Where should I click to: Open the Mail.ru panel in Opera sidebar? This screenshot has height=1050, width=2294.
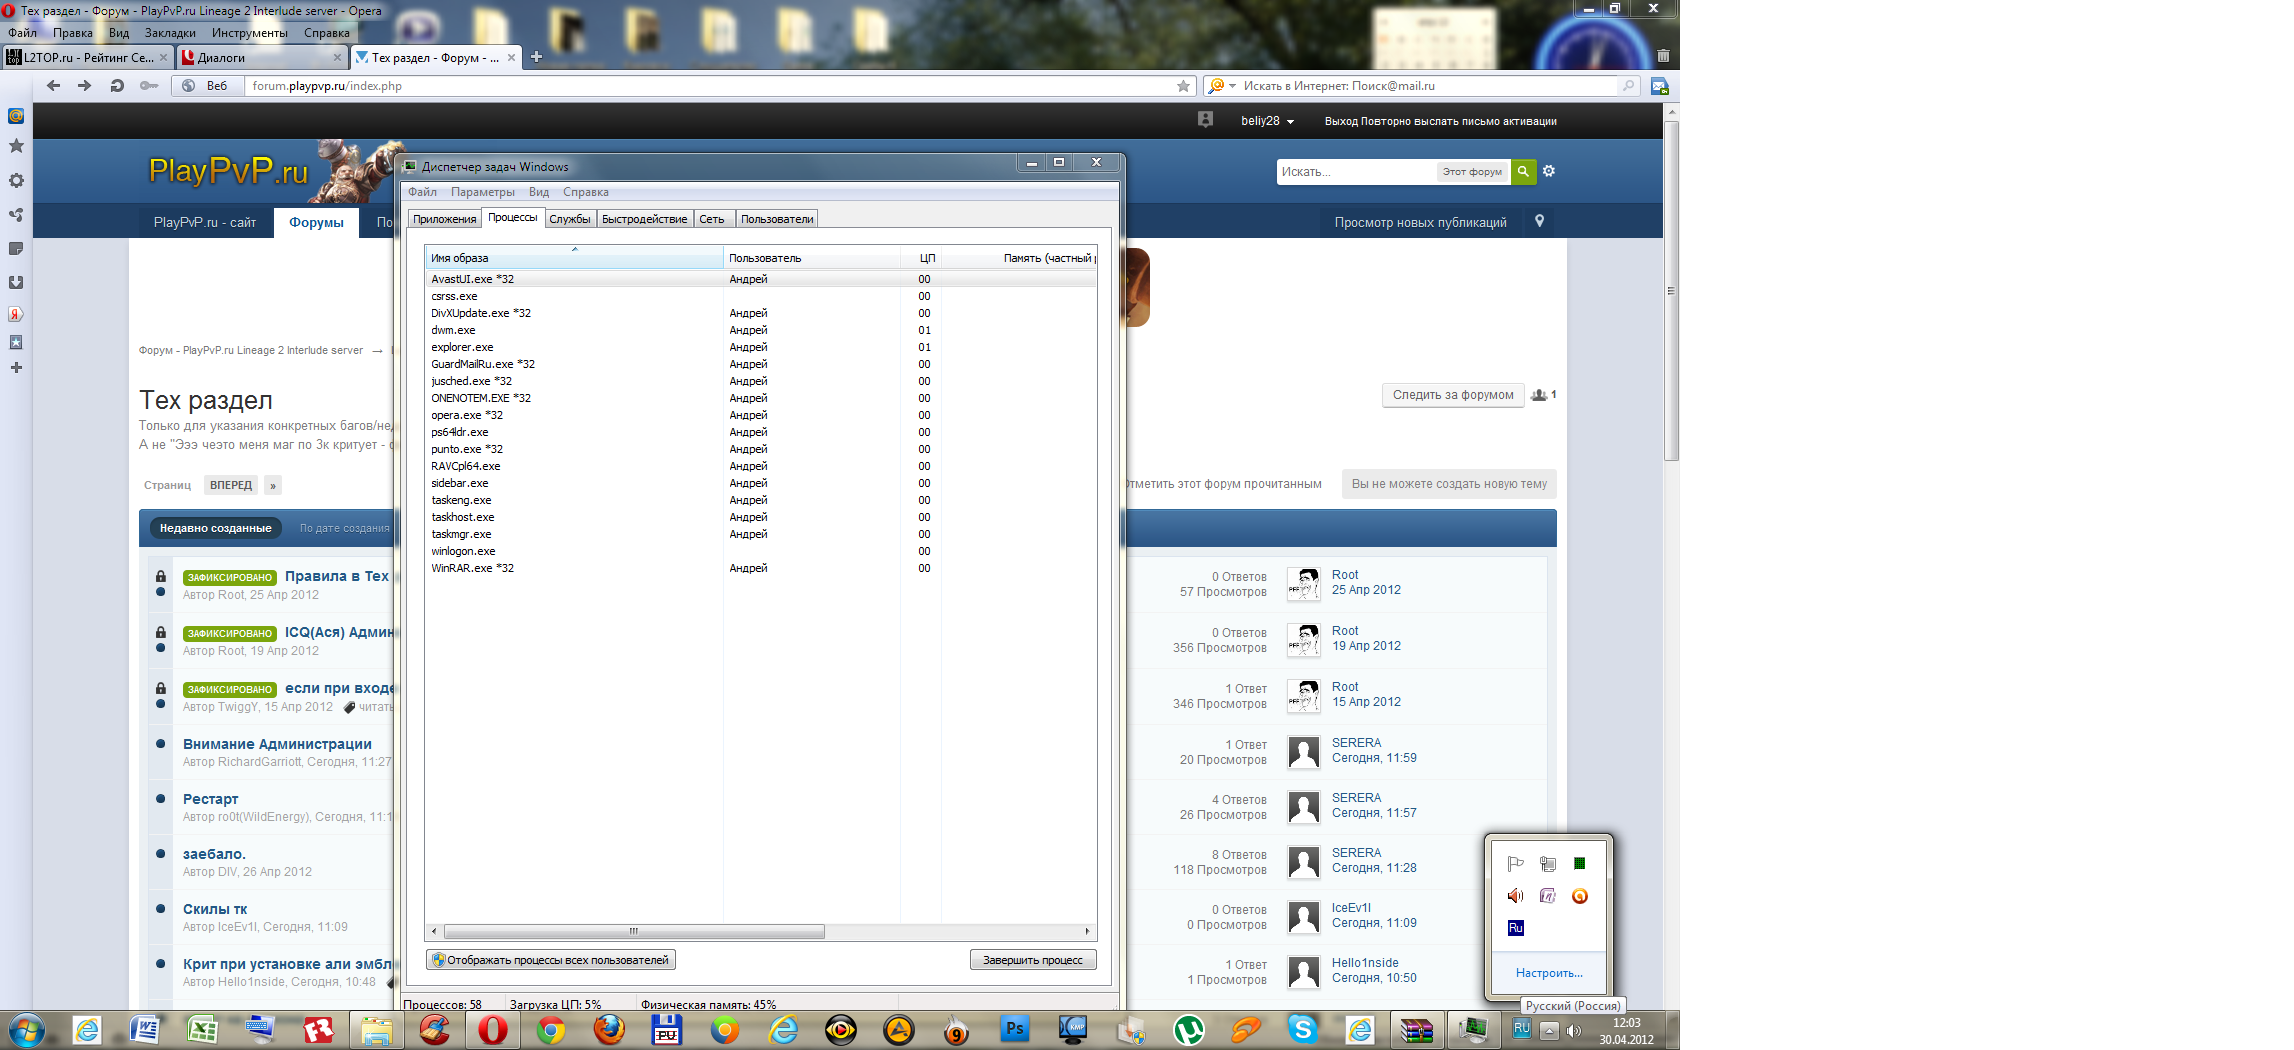pos(16,116)
